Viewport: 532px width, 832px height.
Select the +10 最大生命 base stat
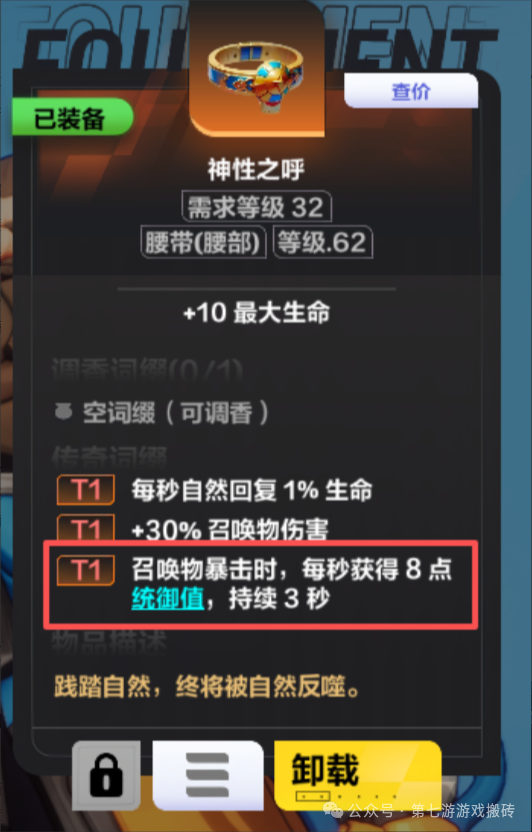pos(257,313)
